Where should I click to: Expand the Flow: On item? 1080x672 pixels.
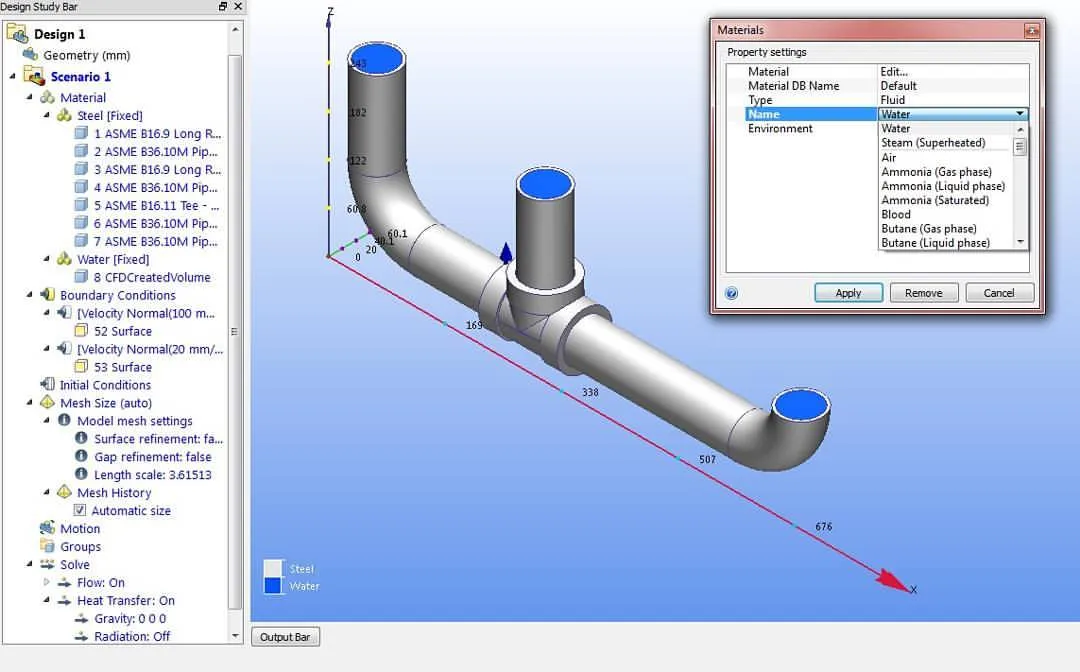coord(45,583)
